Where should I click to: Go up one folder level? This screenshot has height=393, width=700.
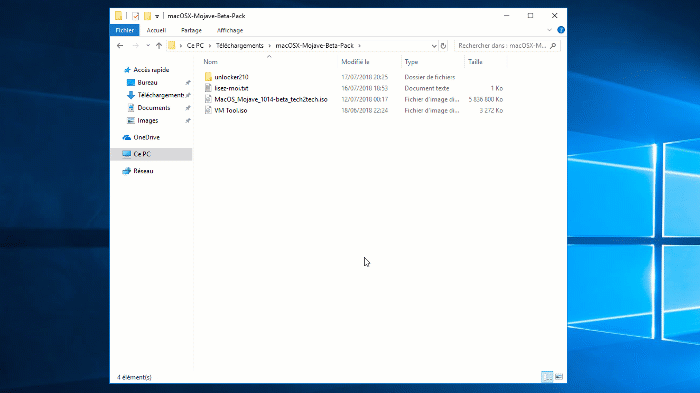[x=159, y=46]
